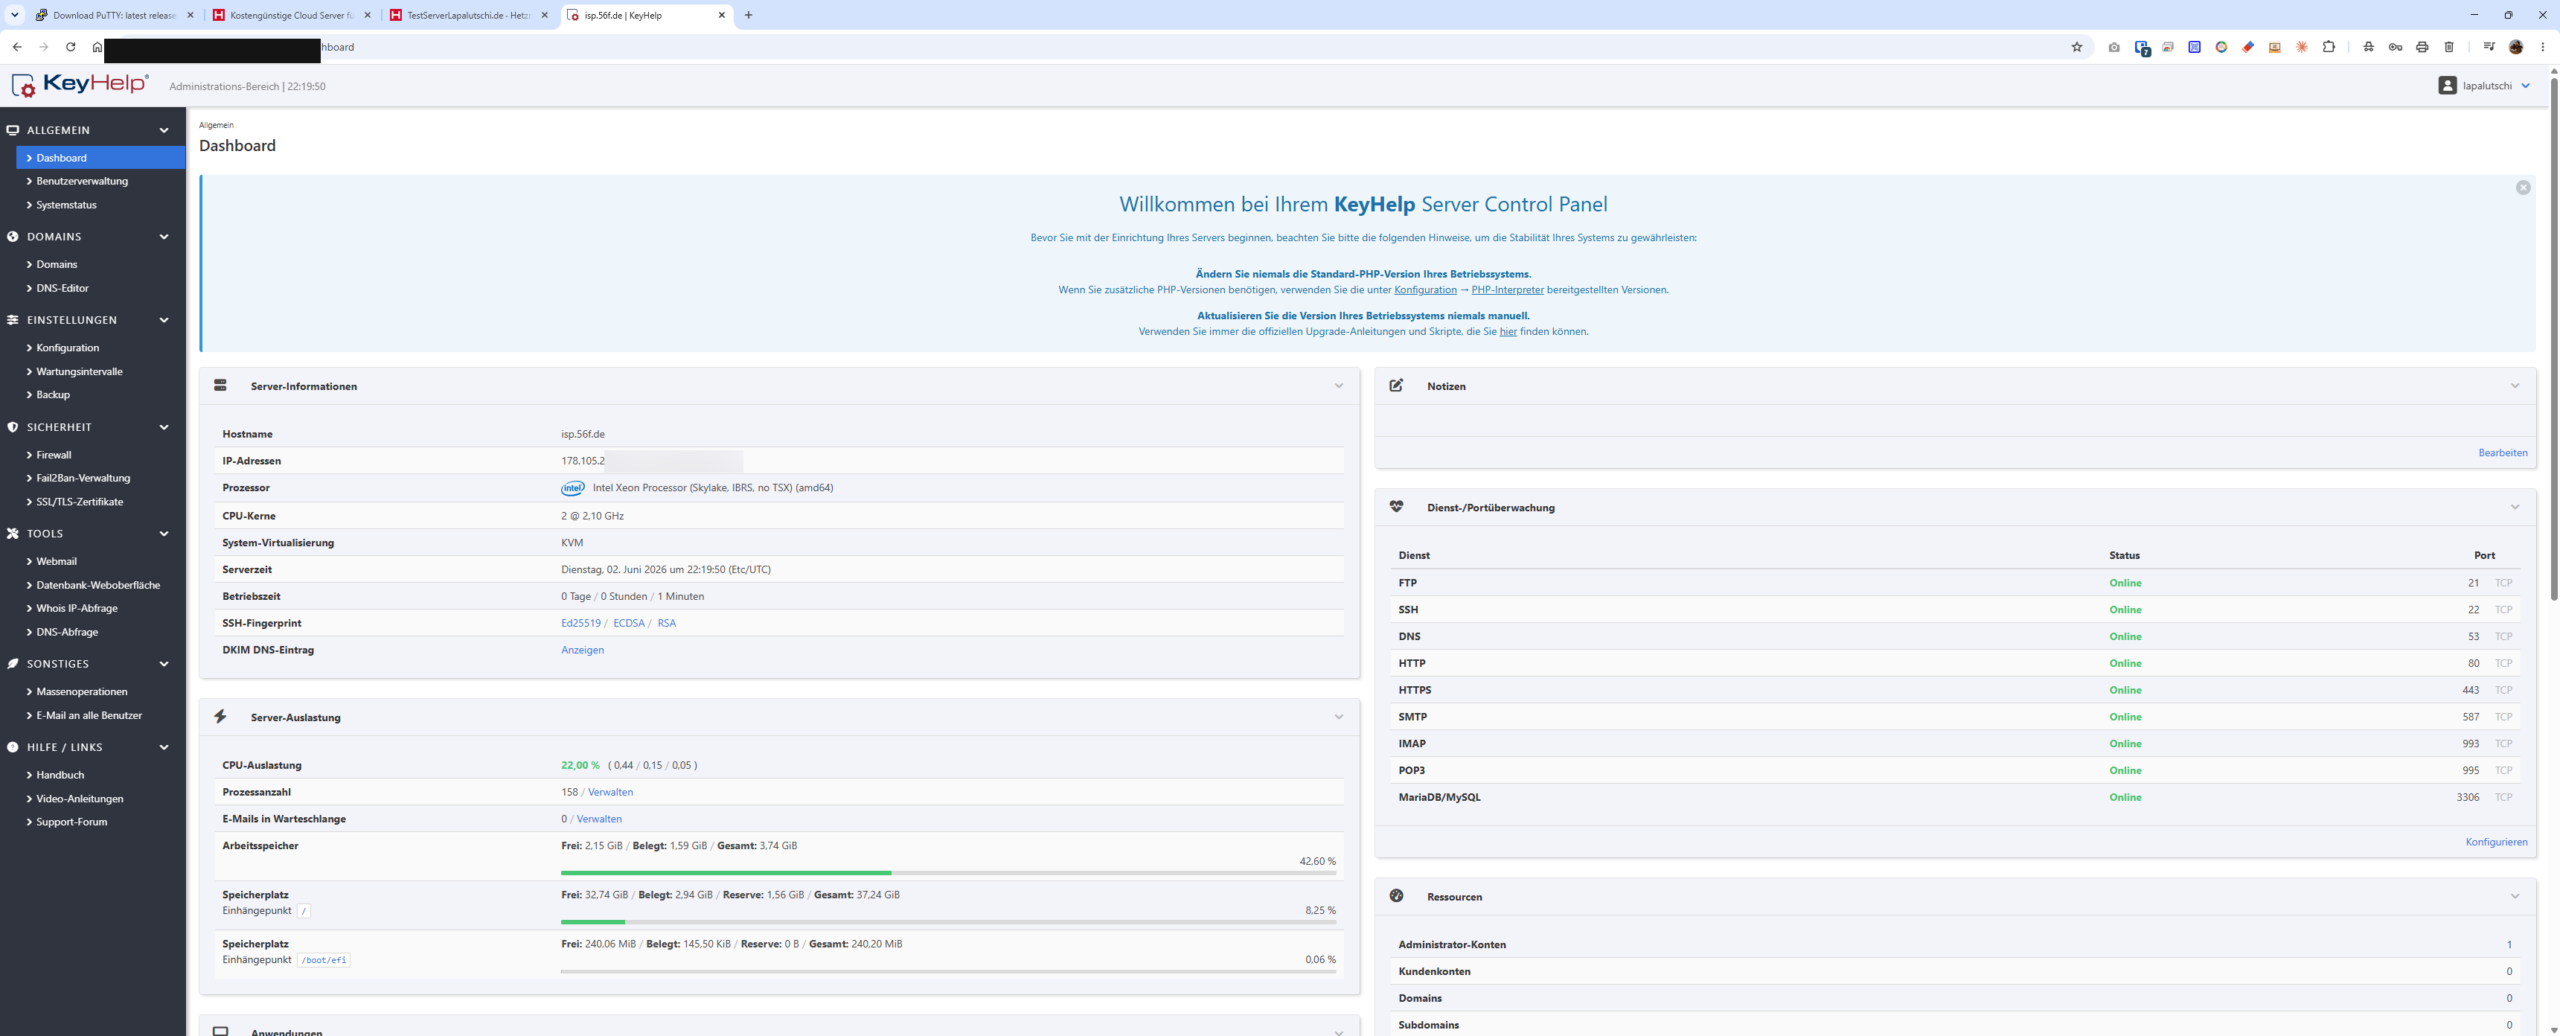This screenshot has height=1036, width=2560.
Task: Click the Hilfe / Links icon in sidebar
Action: [13, 747]
